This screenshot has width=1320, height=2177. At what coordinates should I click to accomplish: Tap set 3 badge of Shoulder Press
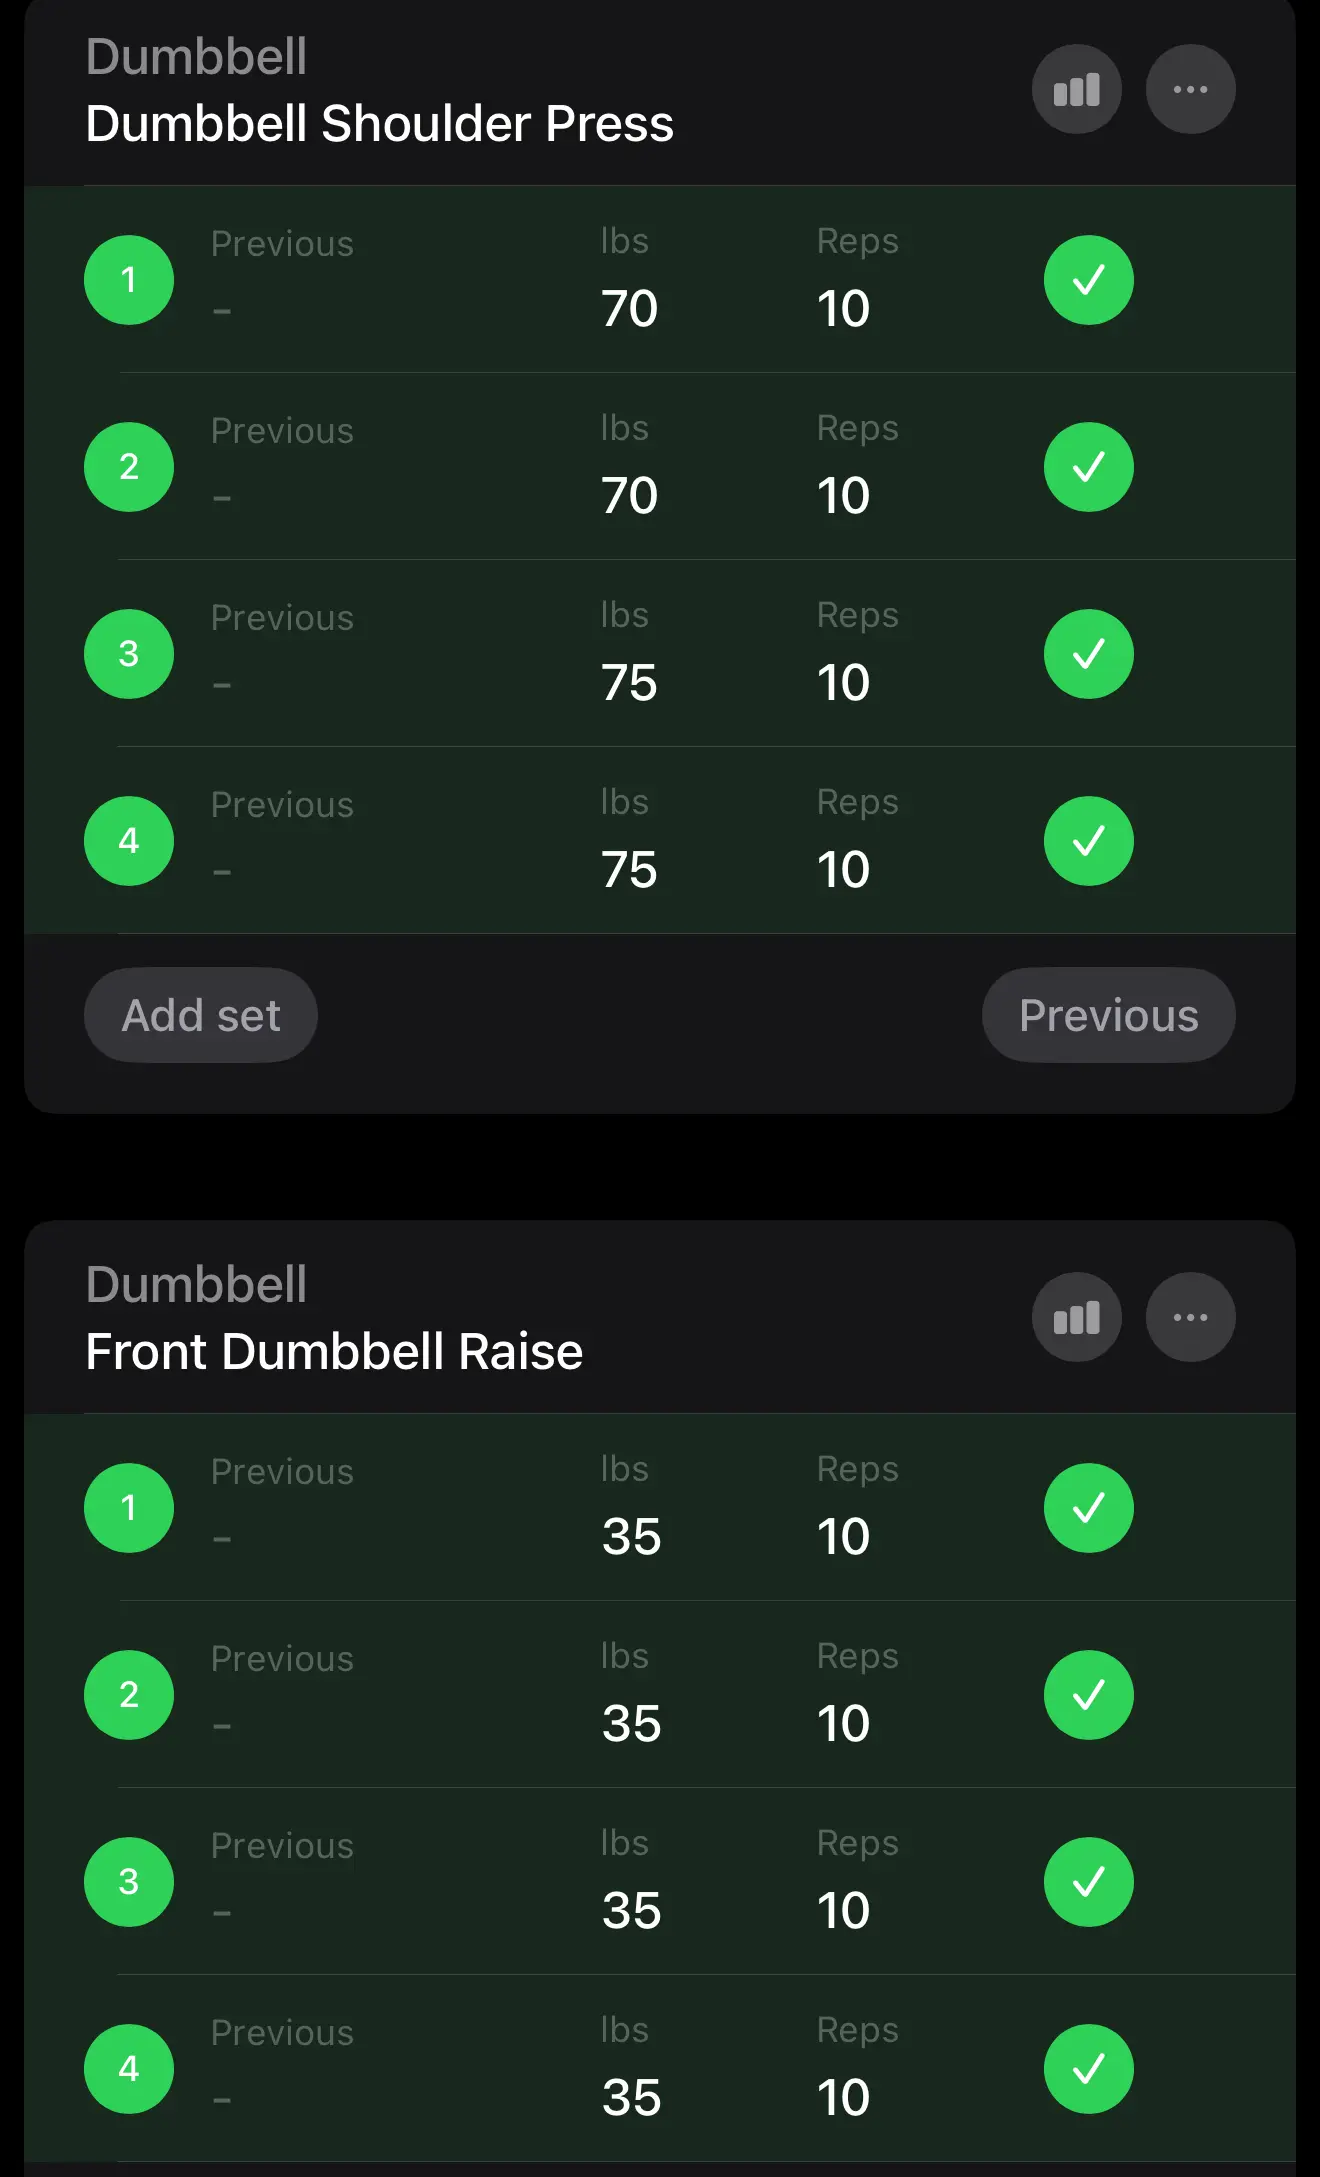[129, 654]
